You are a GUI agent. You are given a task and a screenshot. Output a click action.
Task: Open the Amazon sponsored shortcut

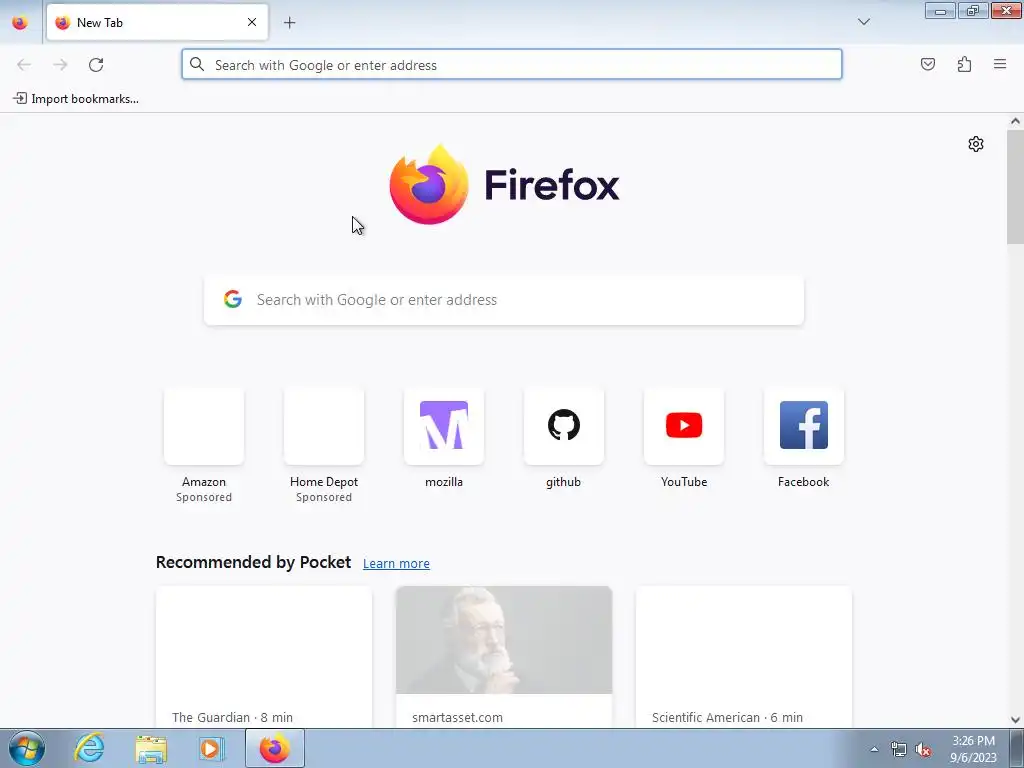pos(204,446)
